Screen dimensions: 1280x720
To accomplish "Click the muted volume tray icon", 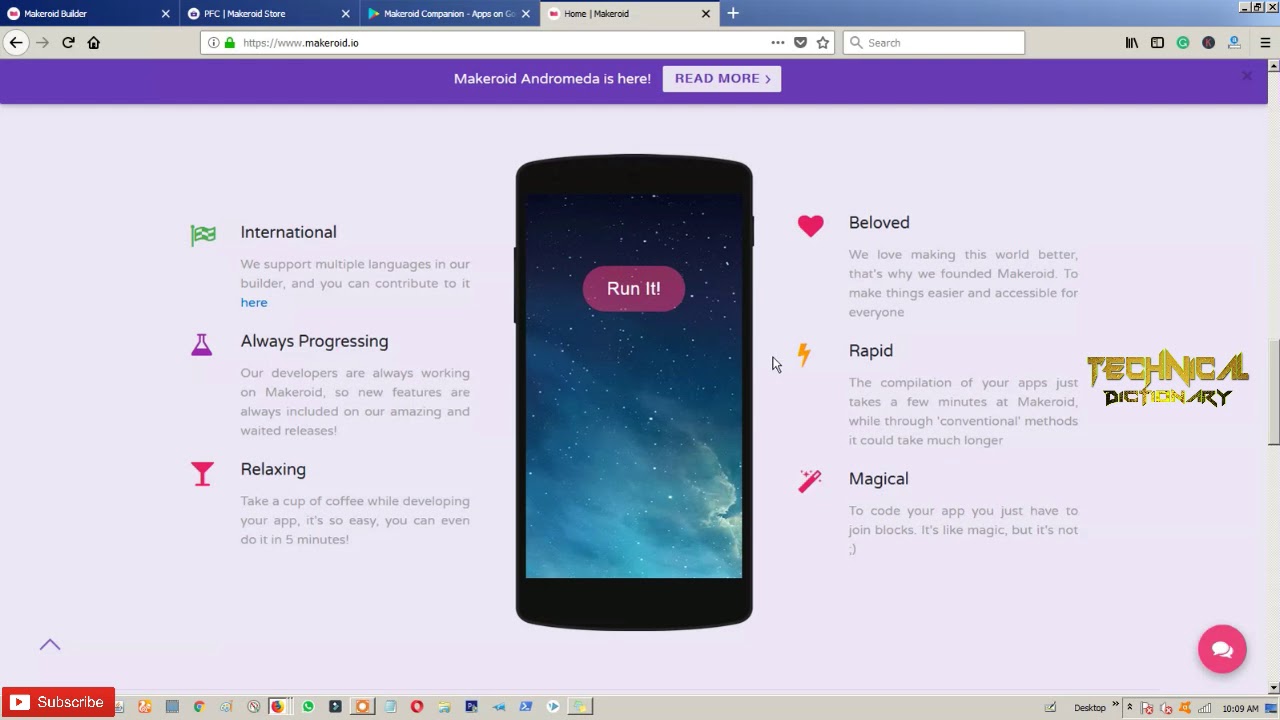I will tap(1166, 708).
